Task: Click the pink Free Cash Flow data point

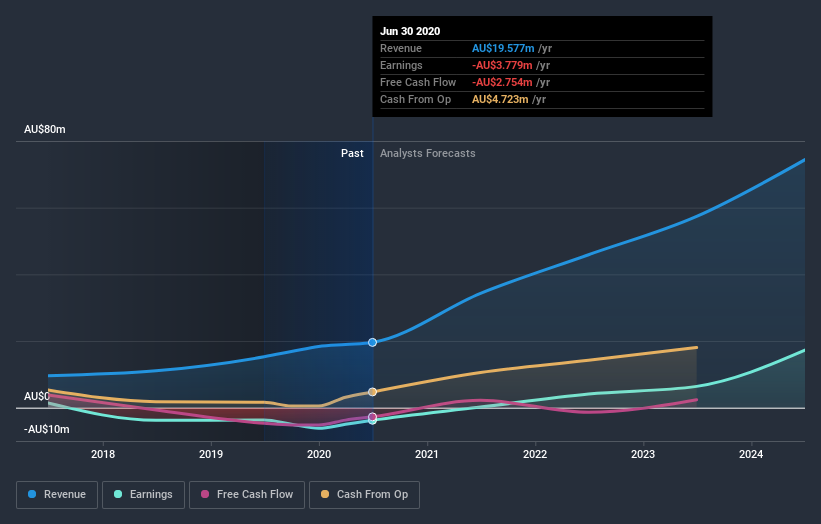Action: (x=372, y=417)
